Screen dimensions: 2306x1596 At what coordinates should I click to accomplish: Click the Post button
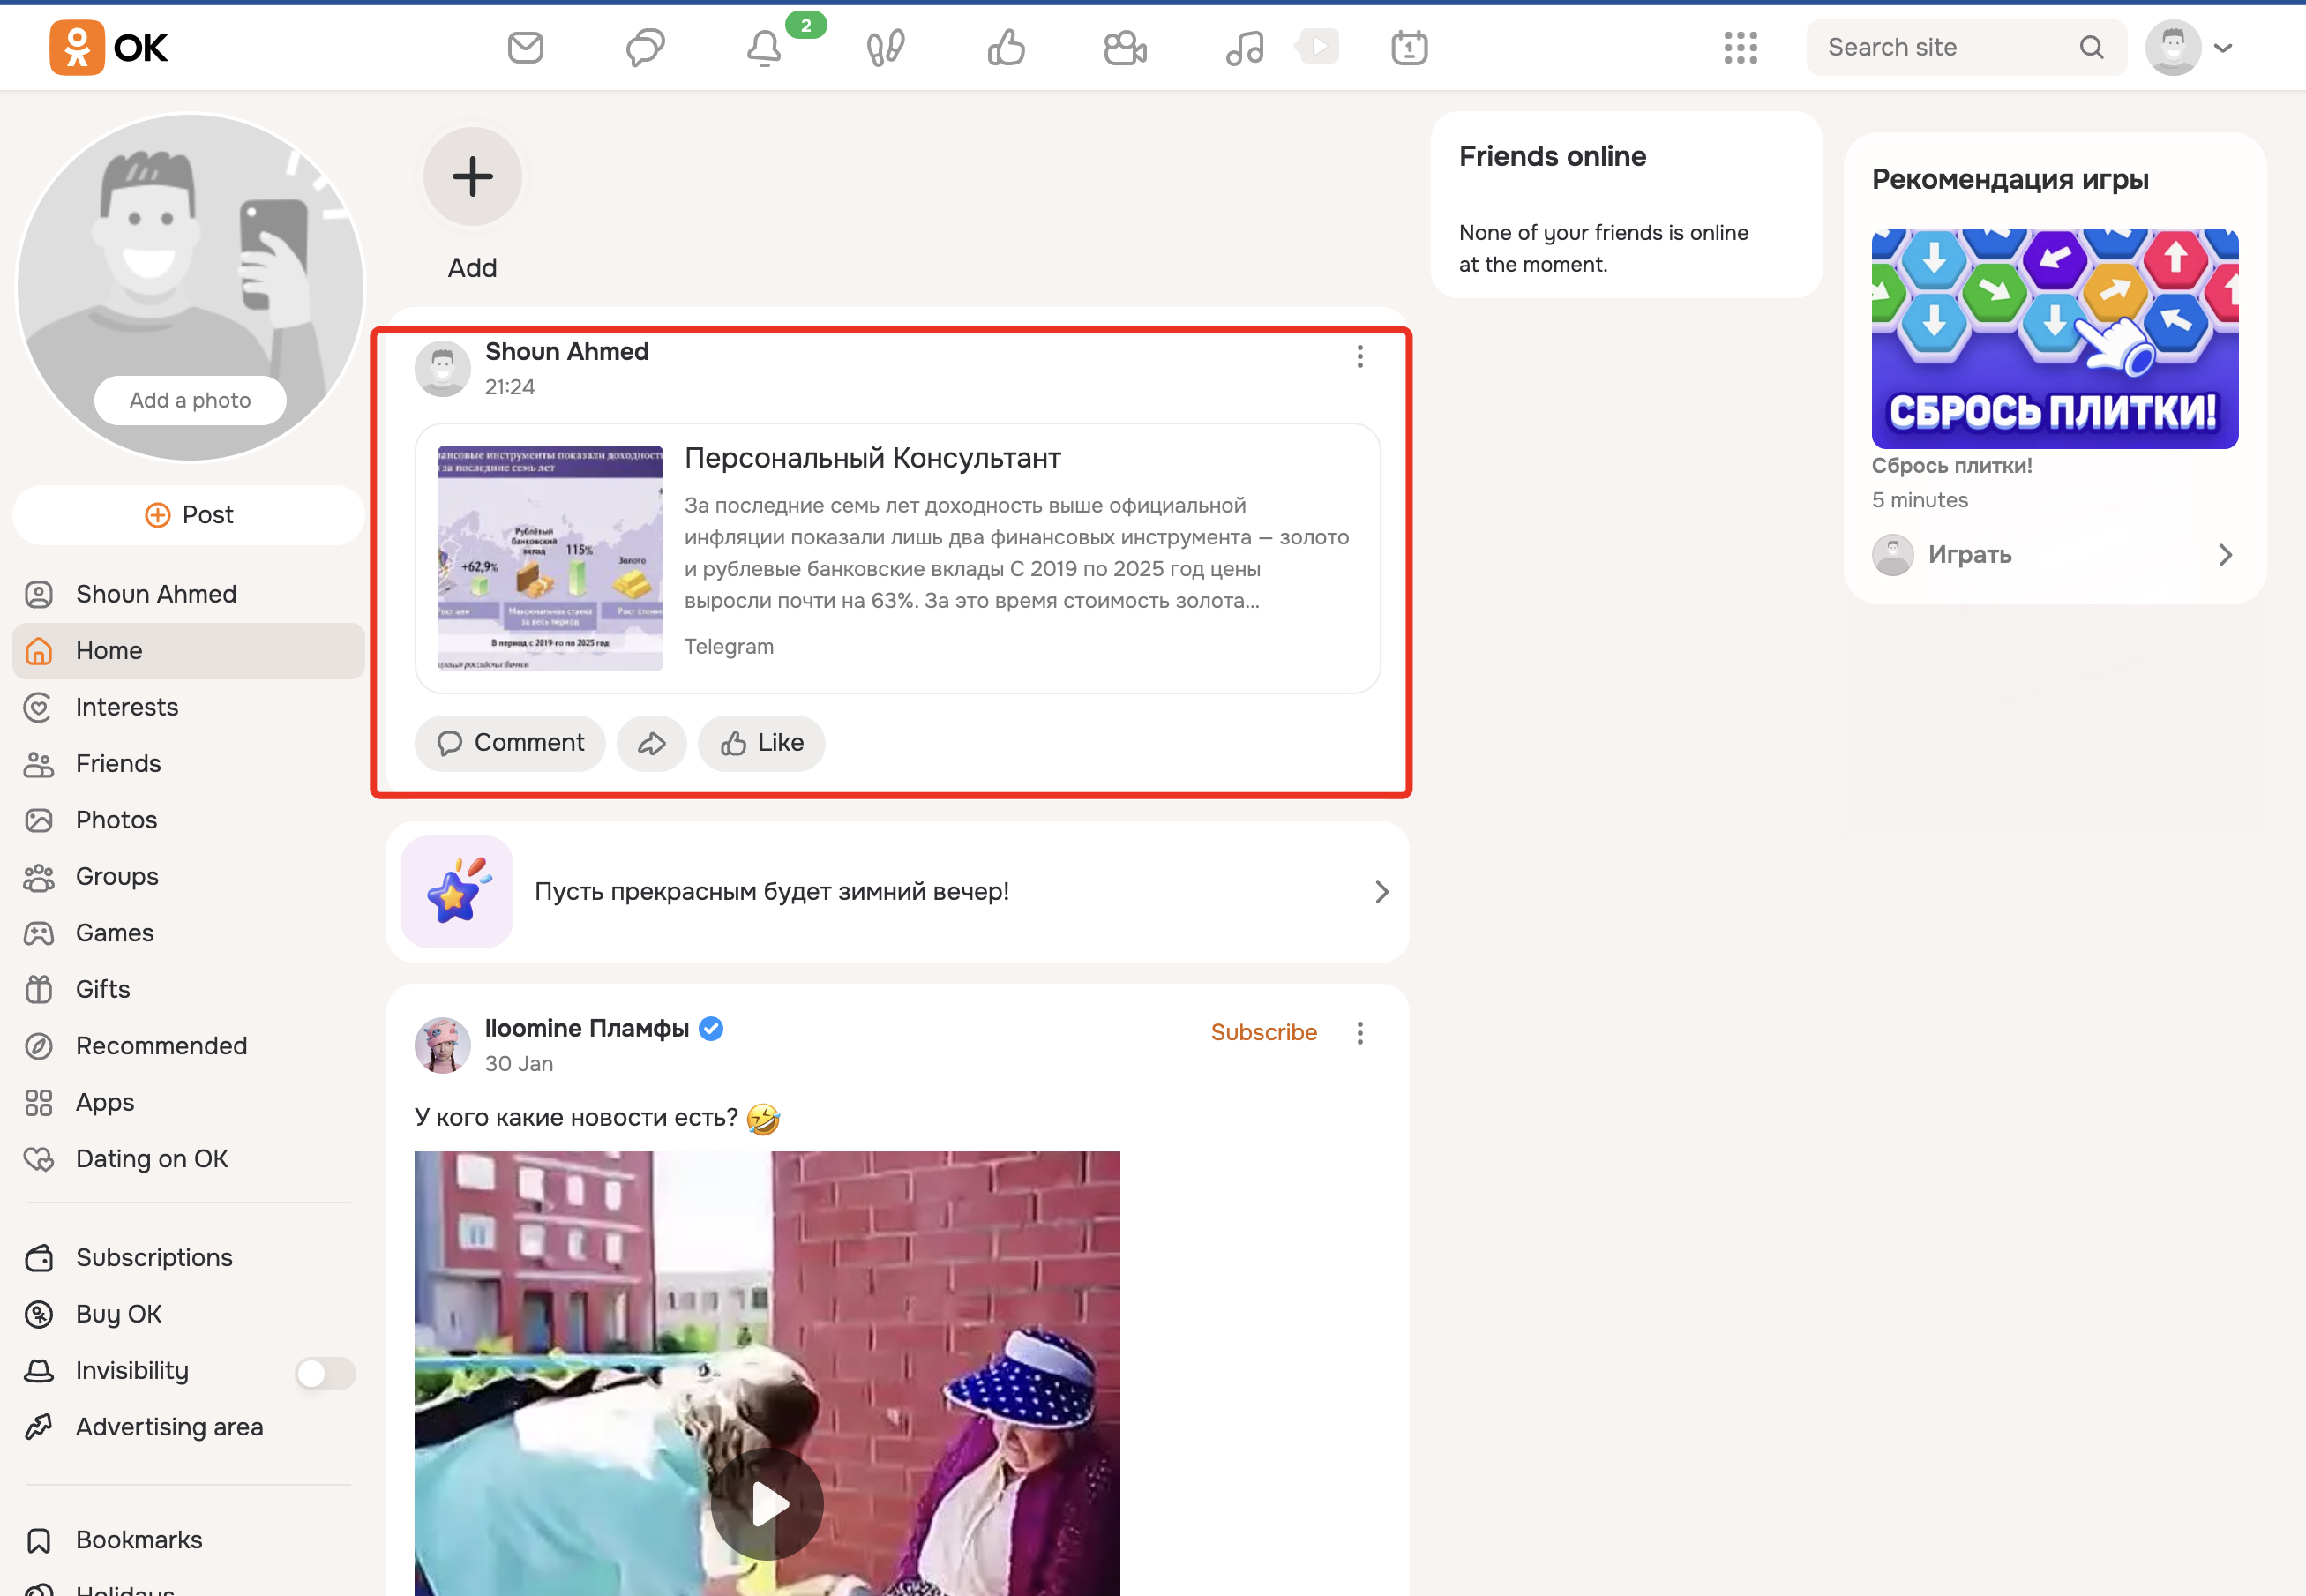coord(189,515)
